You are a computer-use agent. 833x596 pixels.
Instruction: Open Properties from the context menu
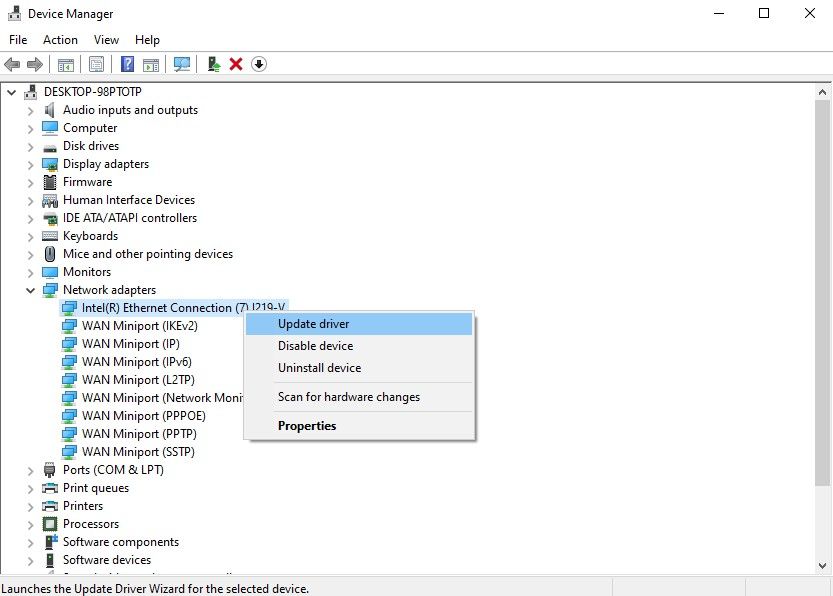307,425
